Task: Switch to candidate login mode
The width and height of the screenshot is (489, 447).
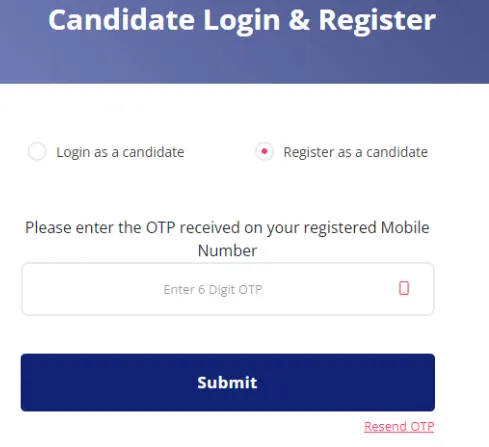Action: (37, 151)
